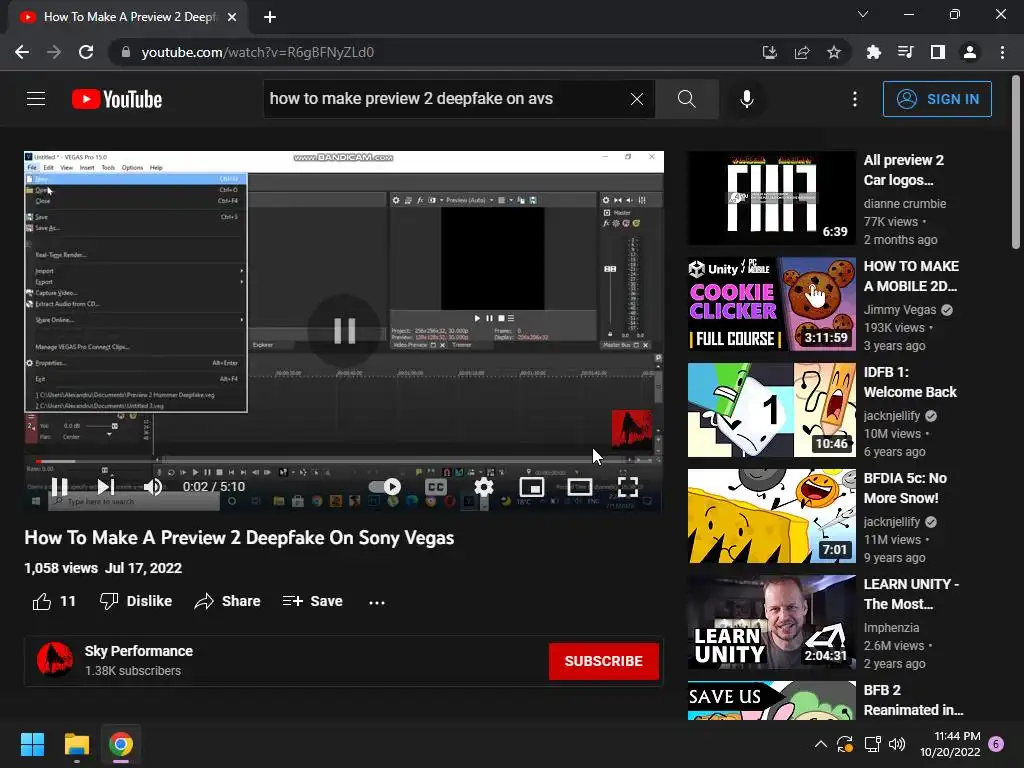
Task: Open the BFDIA 5c: No More Snow! title
Action: 905,488
